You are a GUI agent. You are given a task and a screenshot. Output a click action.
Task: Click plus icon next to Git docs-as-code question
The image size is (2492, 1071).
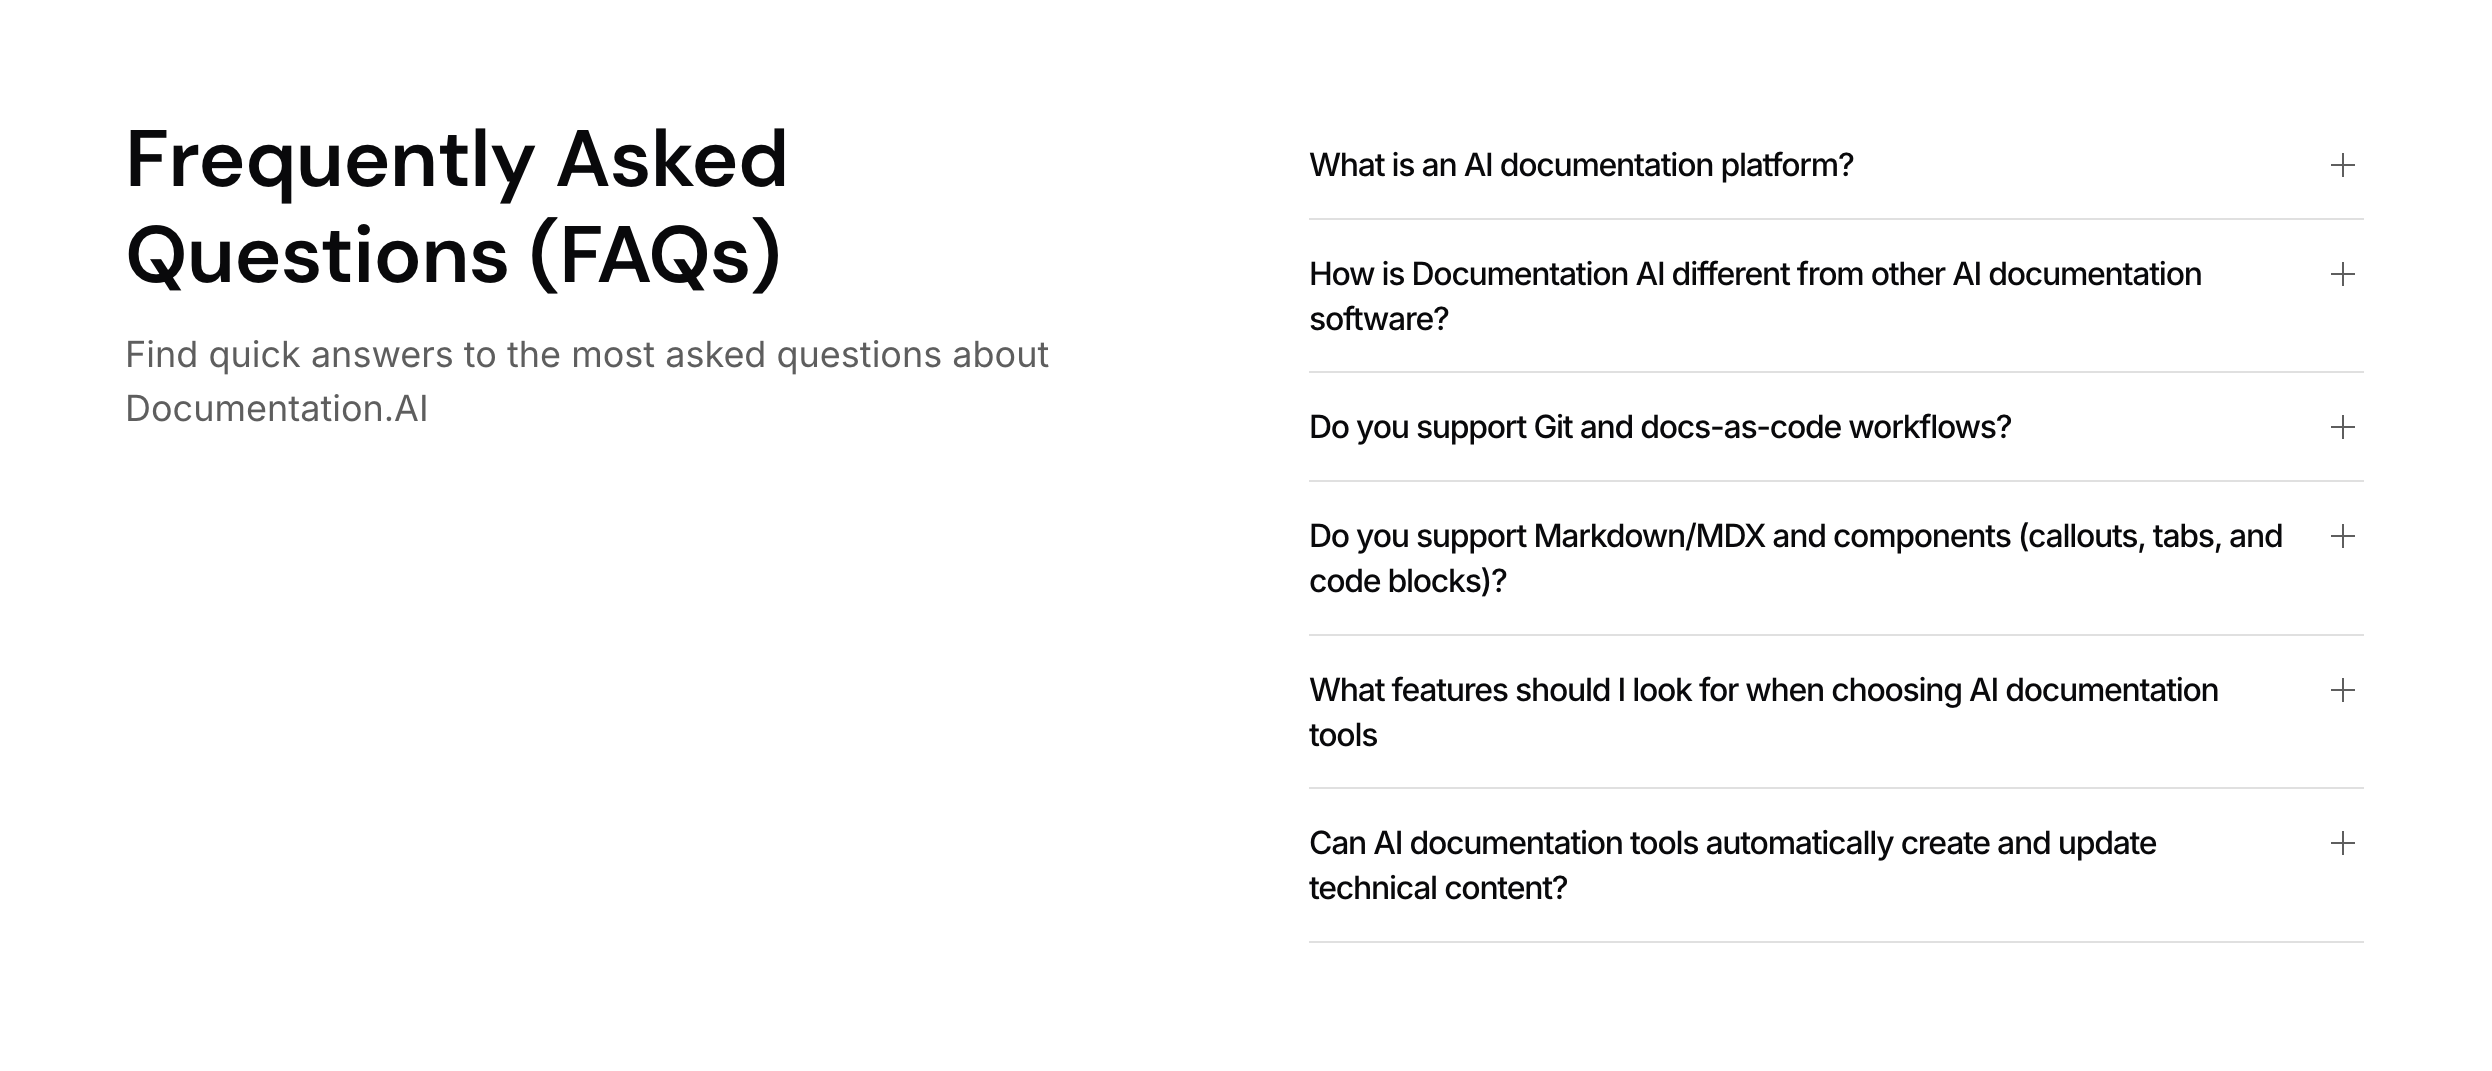(x=2342, y=428)
